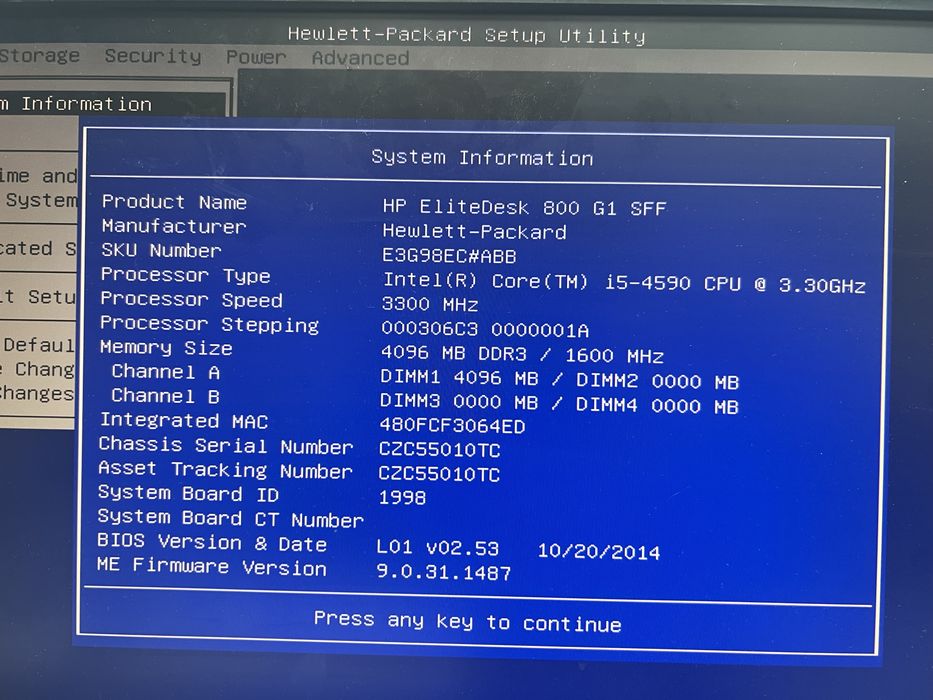Select the BIOS Version & Date label

212,542
